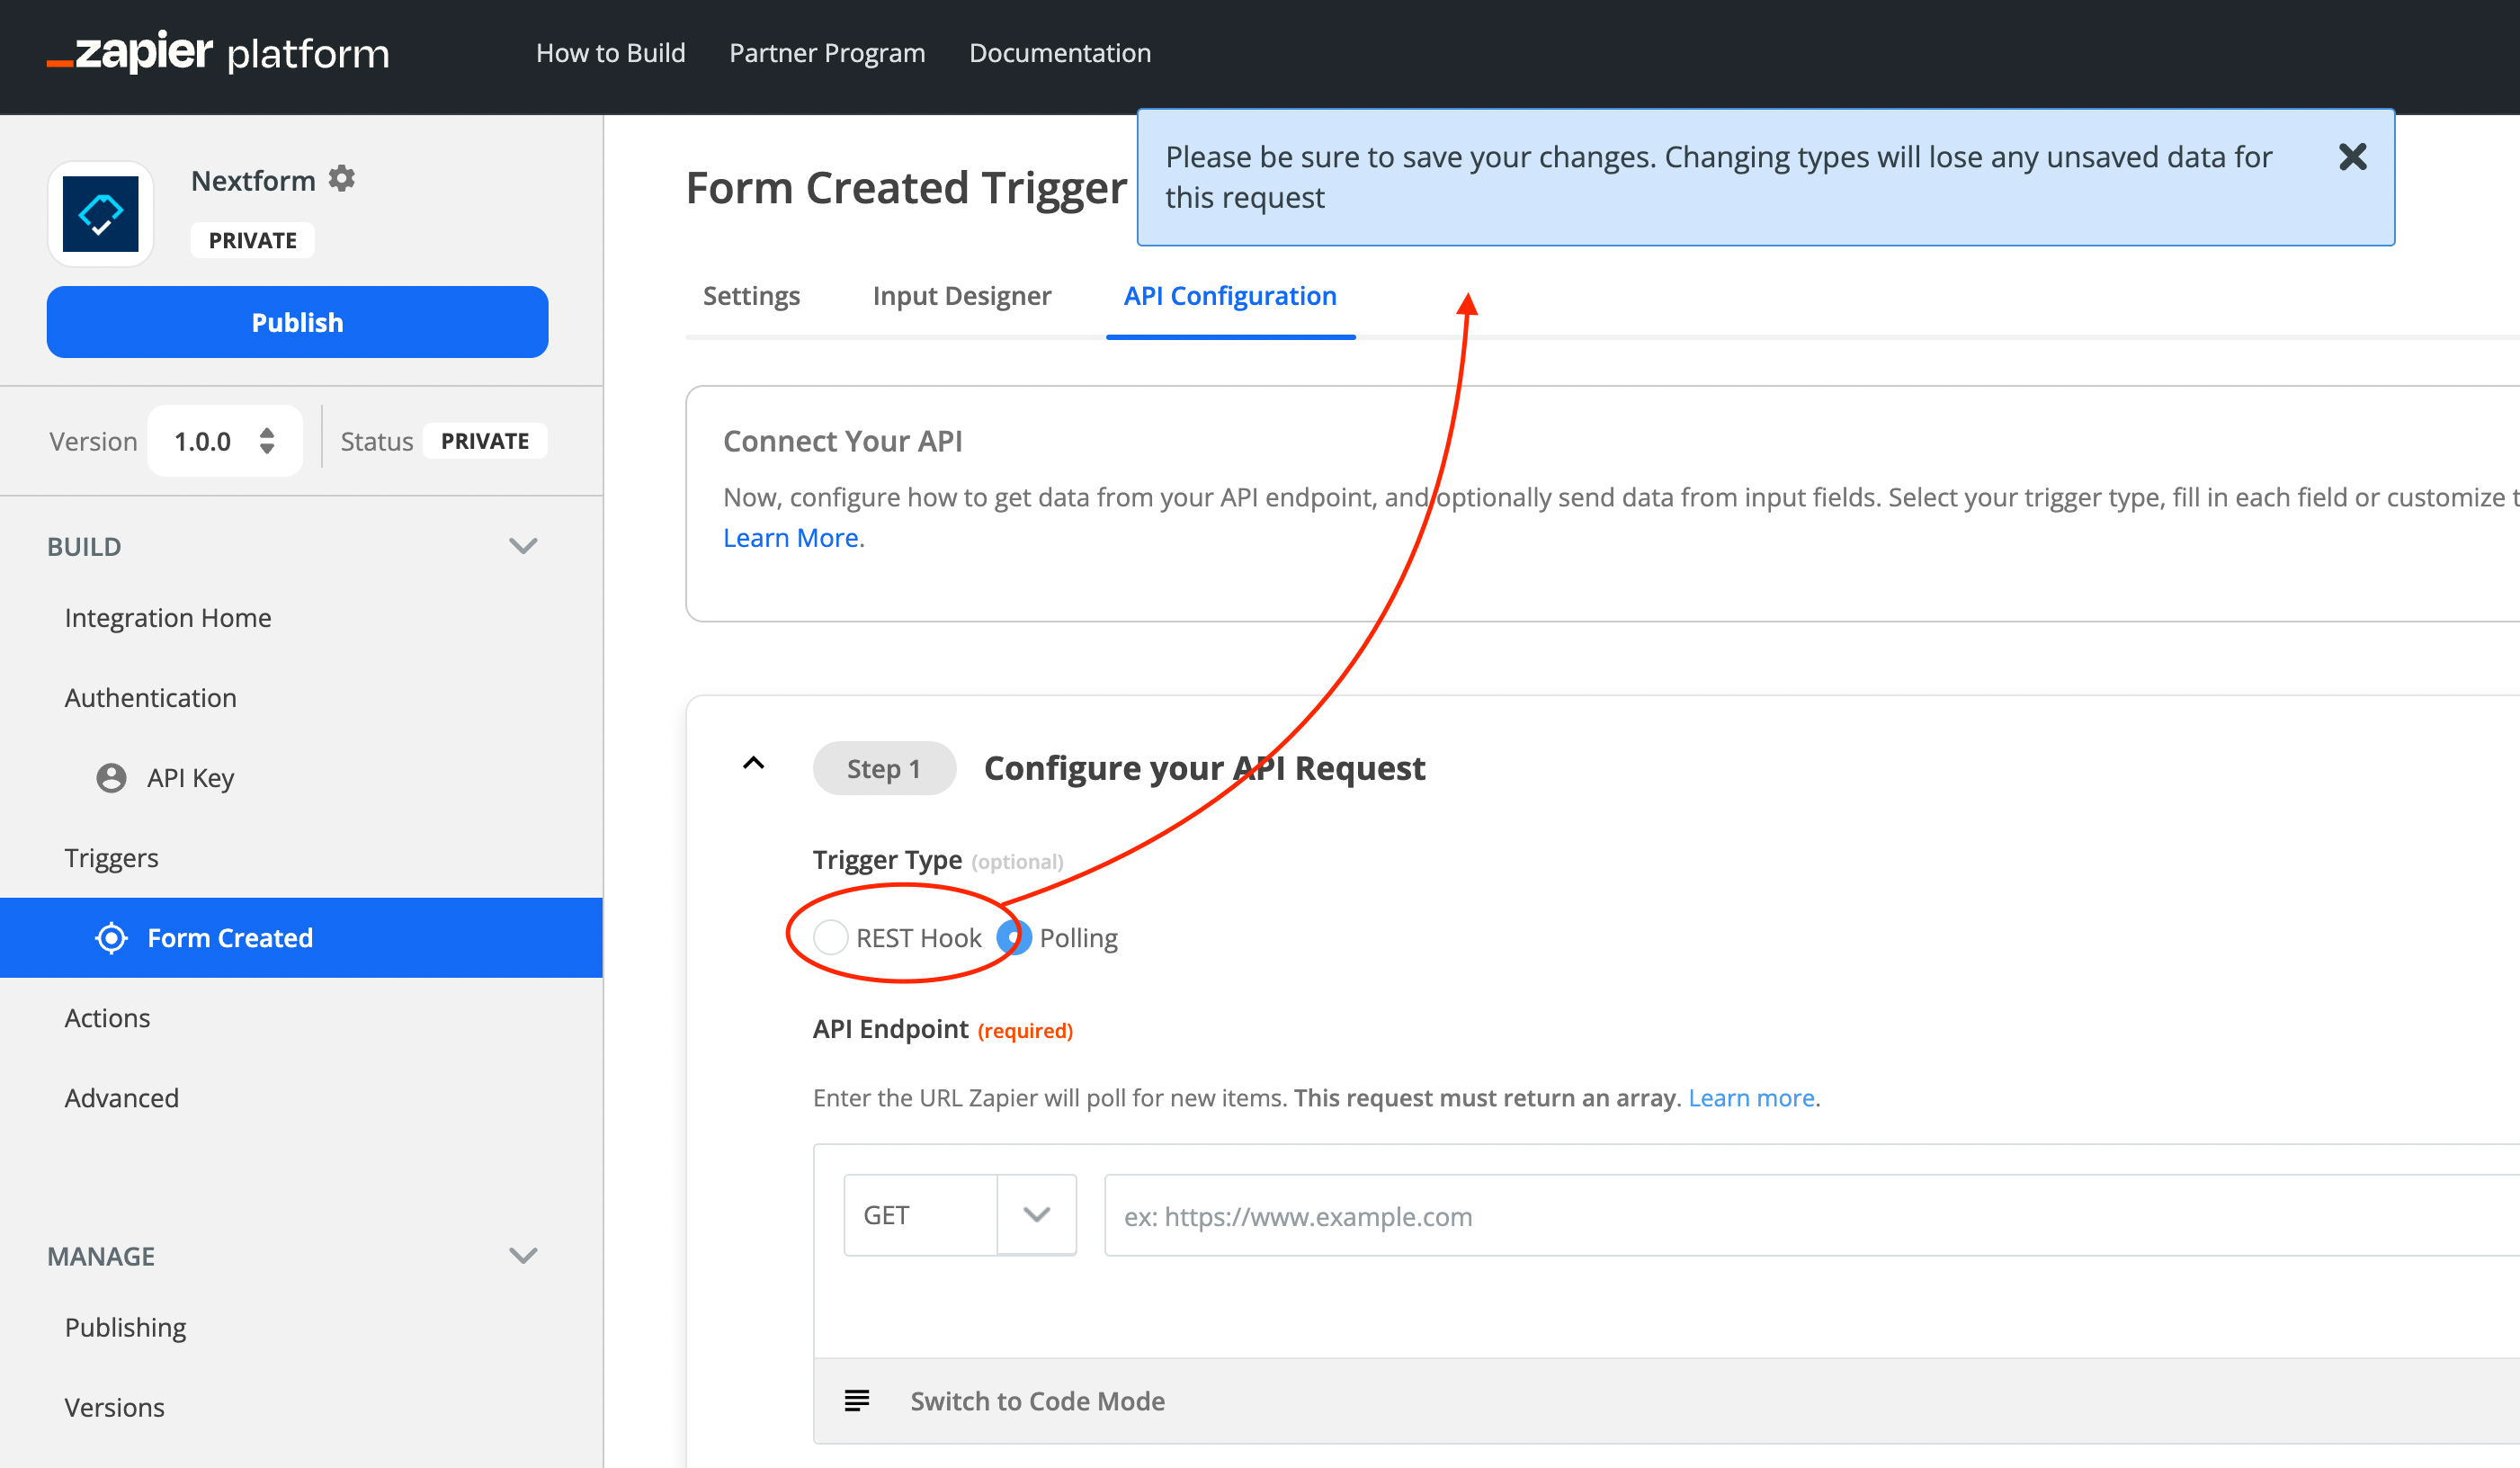2520x1468 pixels.
Task: Open Nextform settings gear icon
Action: point(342,178)
